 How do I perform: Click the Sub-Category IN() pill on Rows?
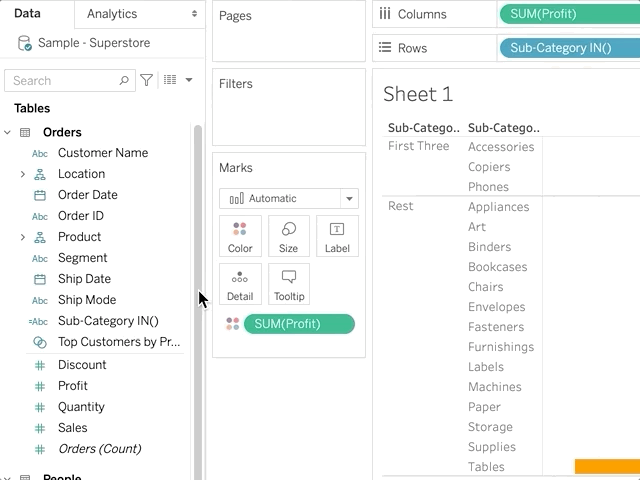[x=568, y=47]
